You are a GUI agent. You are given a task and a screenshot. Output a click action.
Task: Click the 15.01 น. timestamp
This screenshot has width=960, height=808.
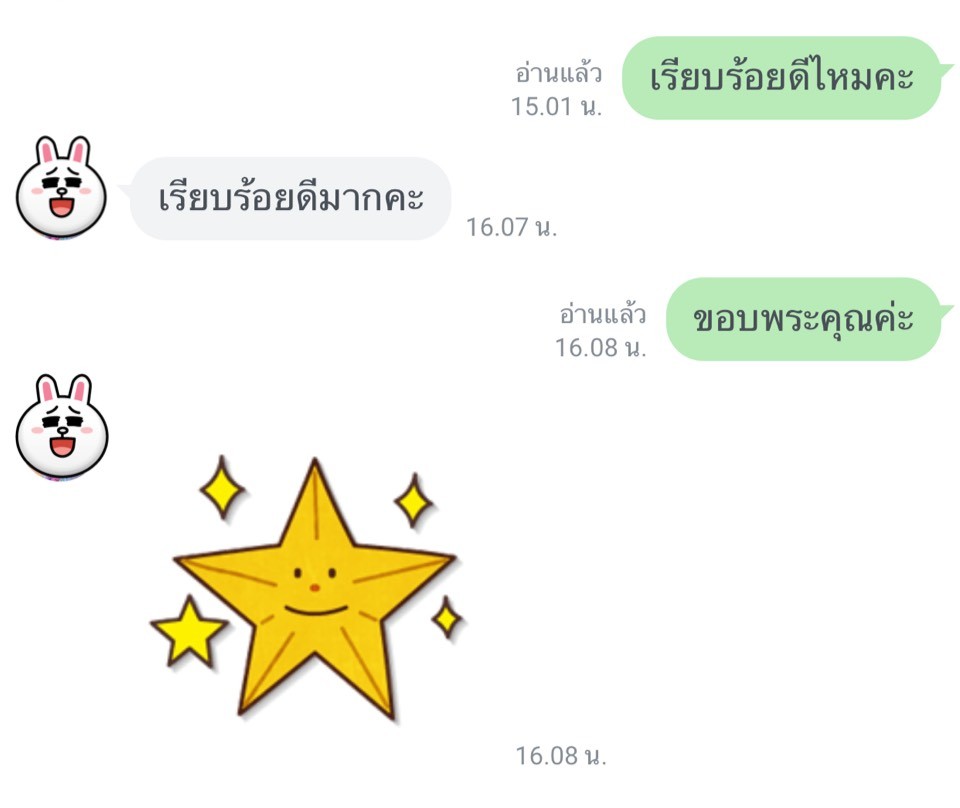pyautogui.click(x=557, y=107)
